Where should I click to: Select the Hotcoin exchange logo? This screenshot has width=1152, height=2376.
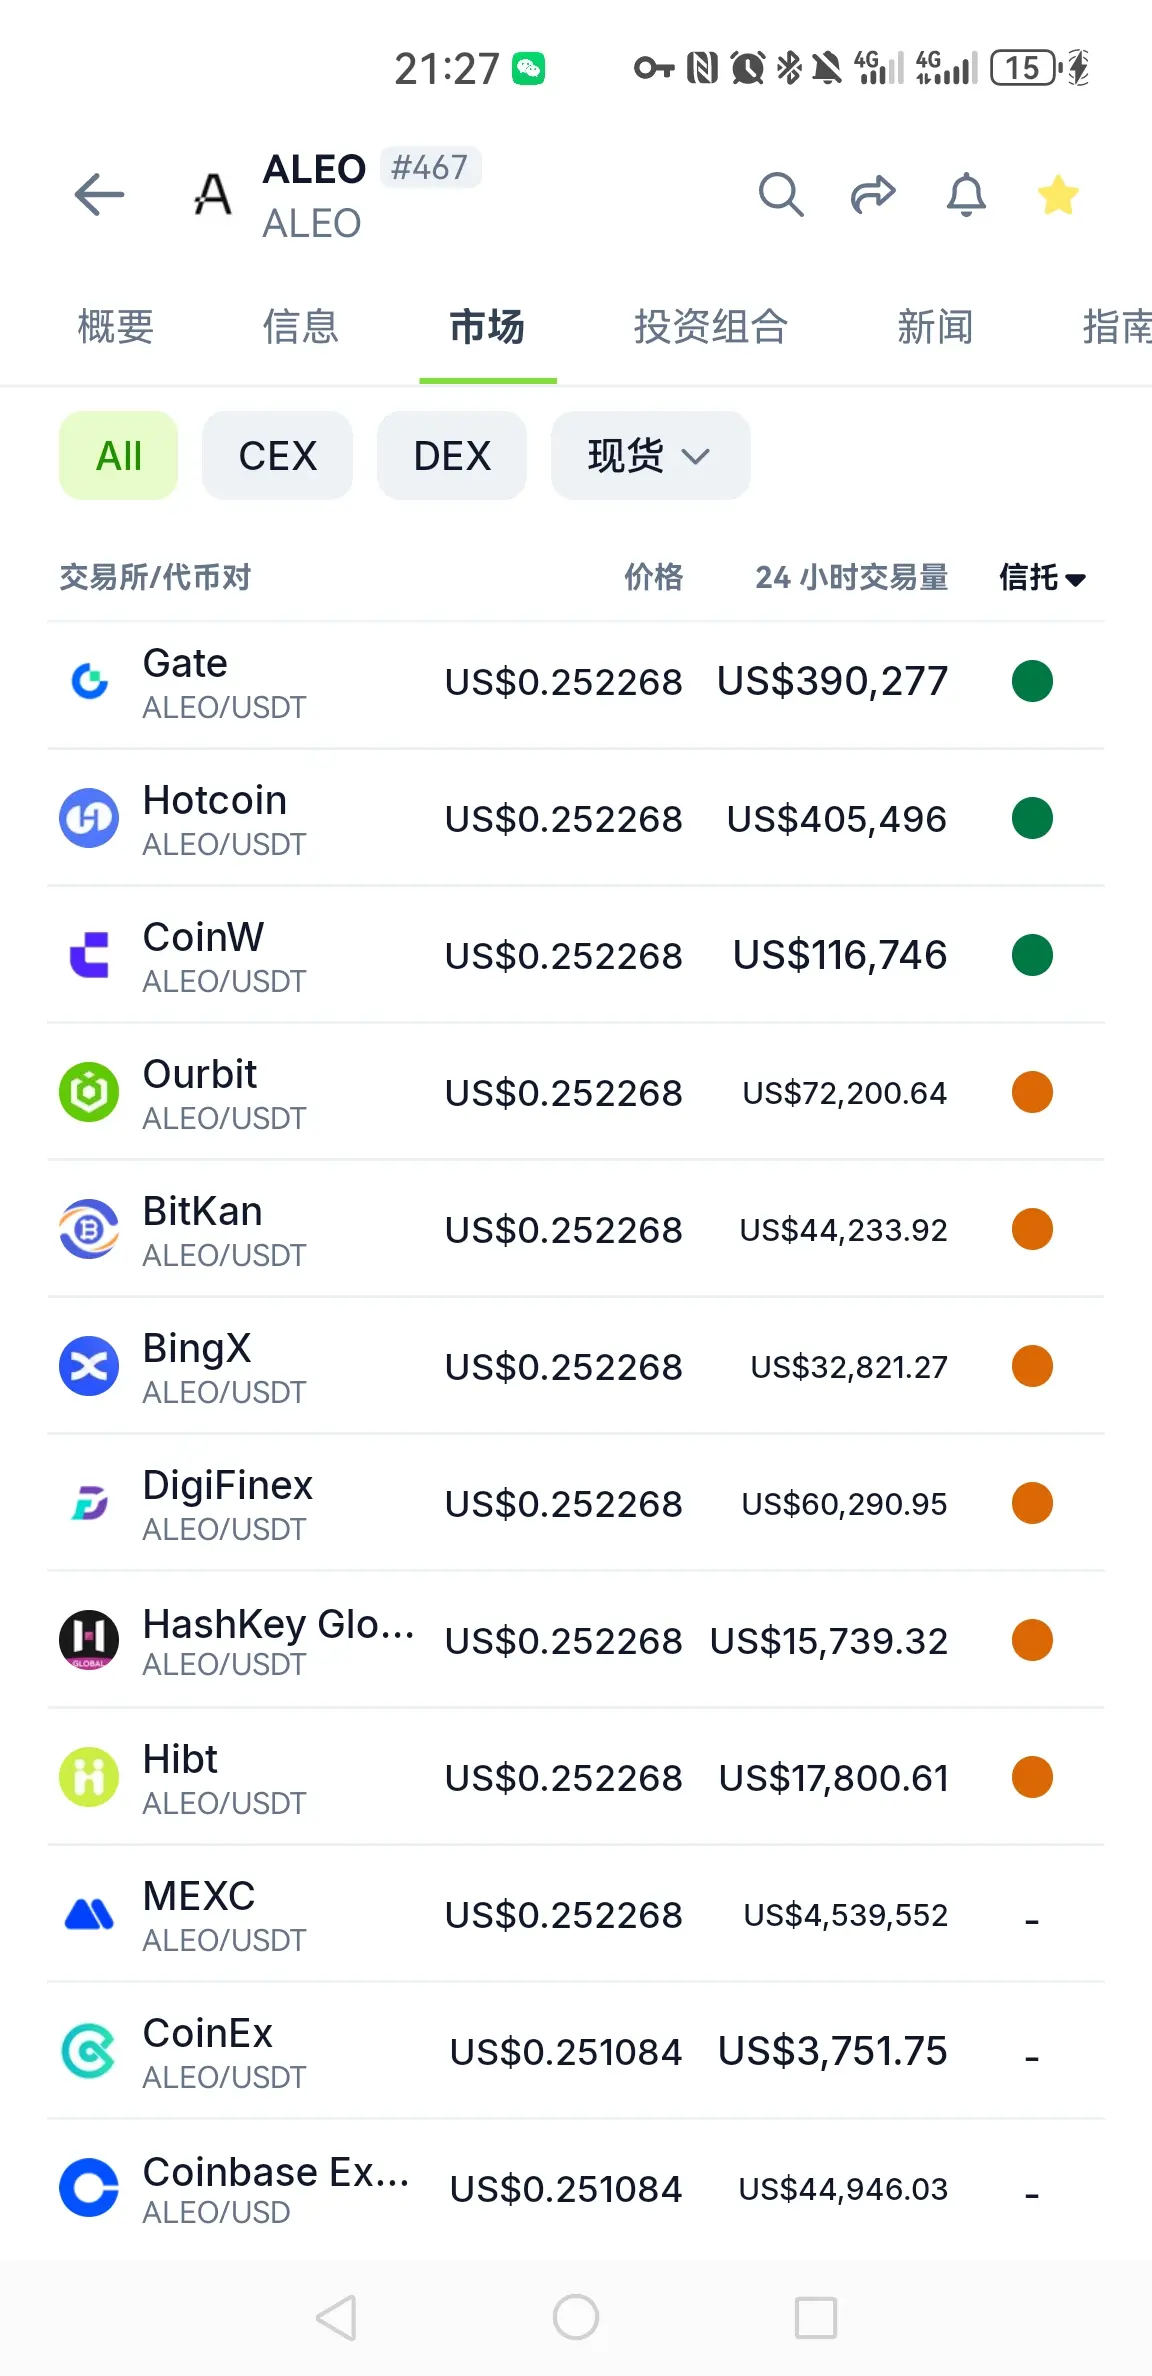(89, 819)
